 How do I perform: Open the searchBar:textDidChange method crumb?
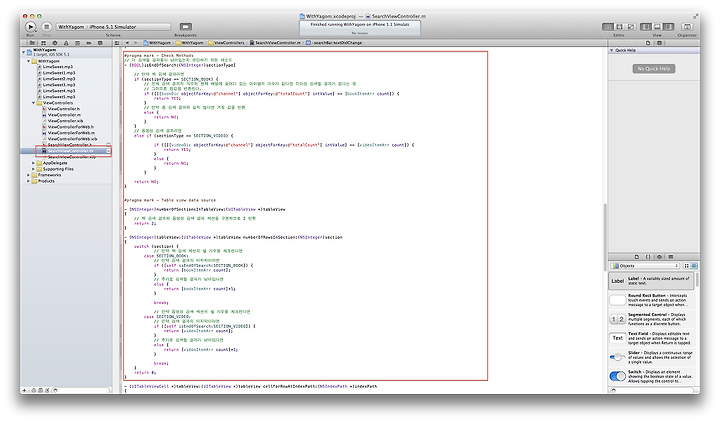pyautogui.click(x=334, y=43)
